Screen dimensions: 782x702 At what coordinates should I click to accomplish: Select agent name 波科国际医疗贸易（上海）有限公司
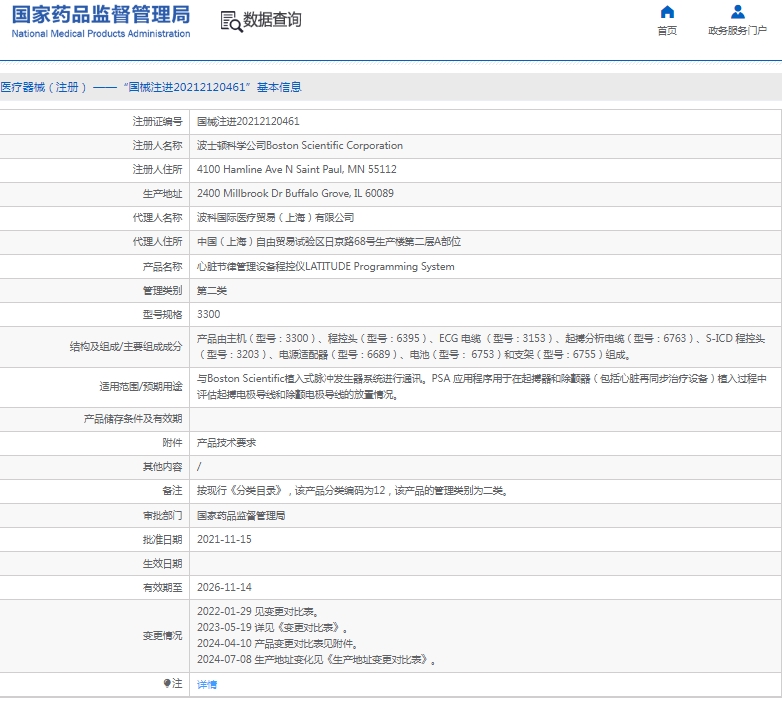pos(275,218)
